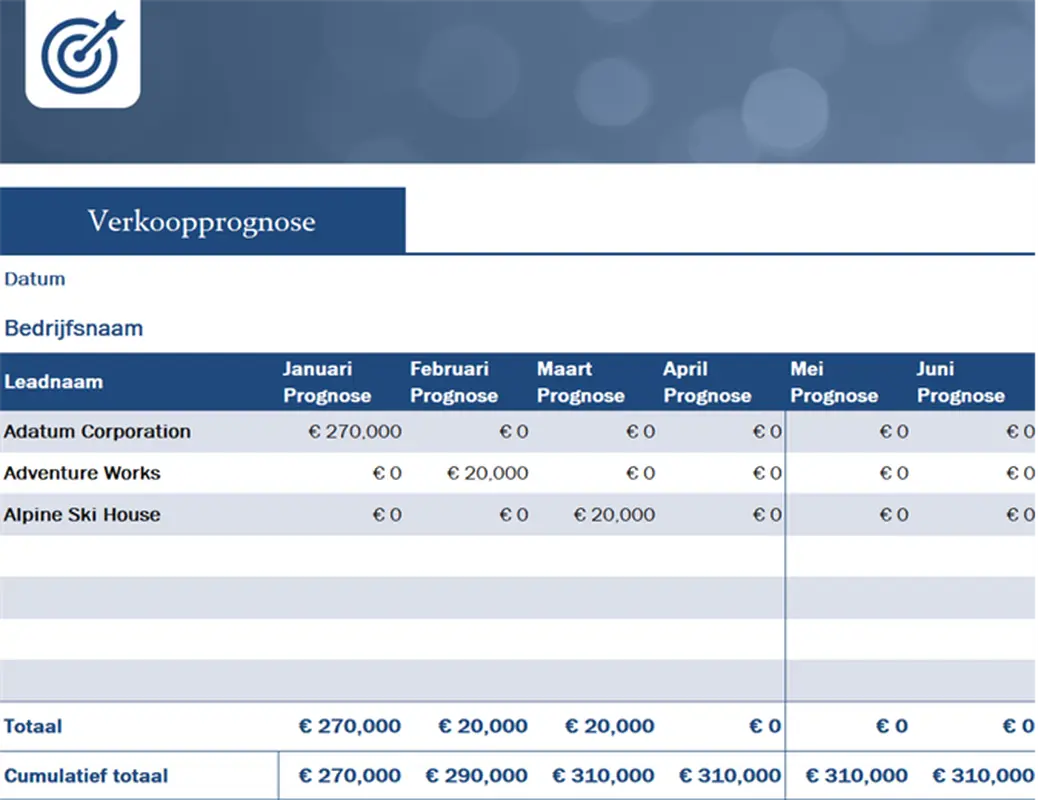
Task: Select the Datum field
Action: pos(34,279)
